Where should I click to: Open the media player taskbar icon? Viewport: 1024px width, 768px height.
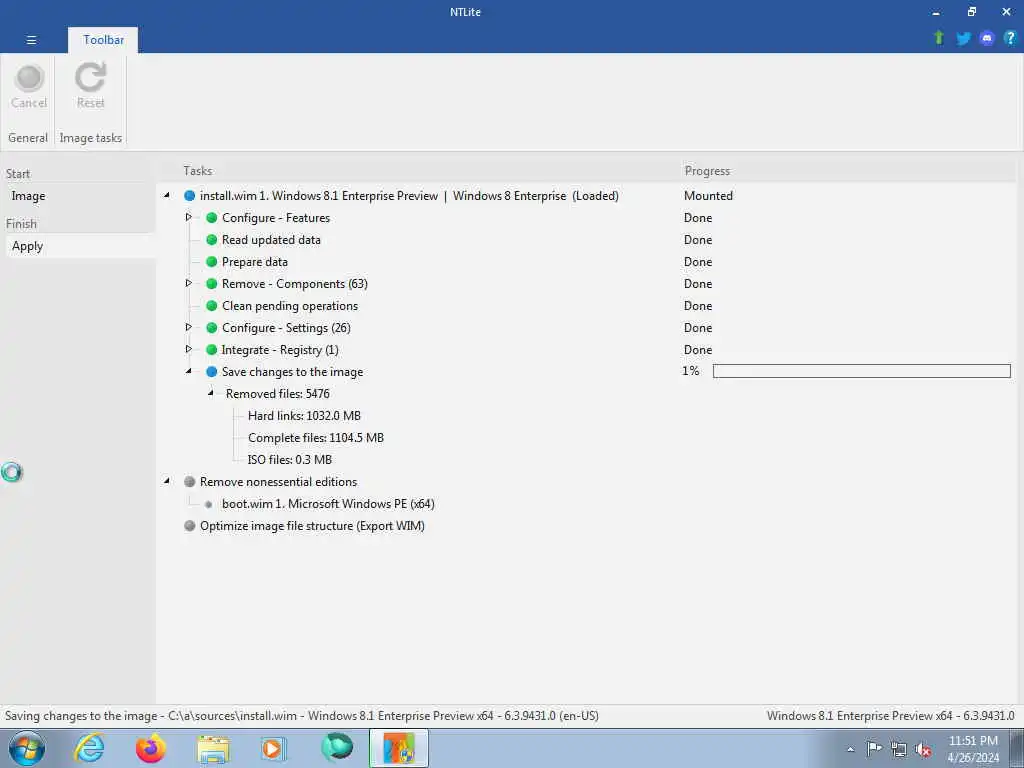273,748
